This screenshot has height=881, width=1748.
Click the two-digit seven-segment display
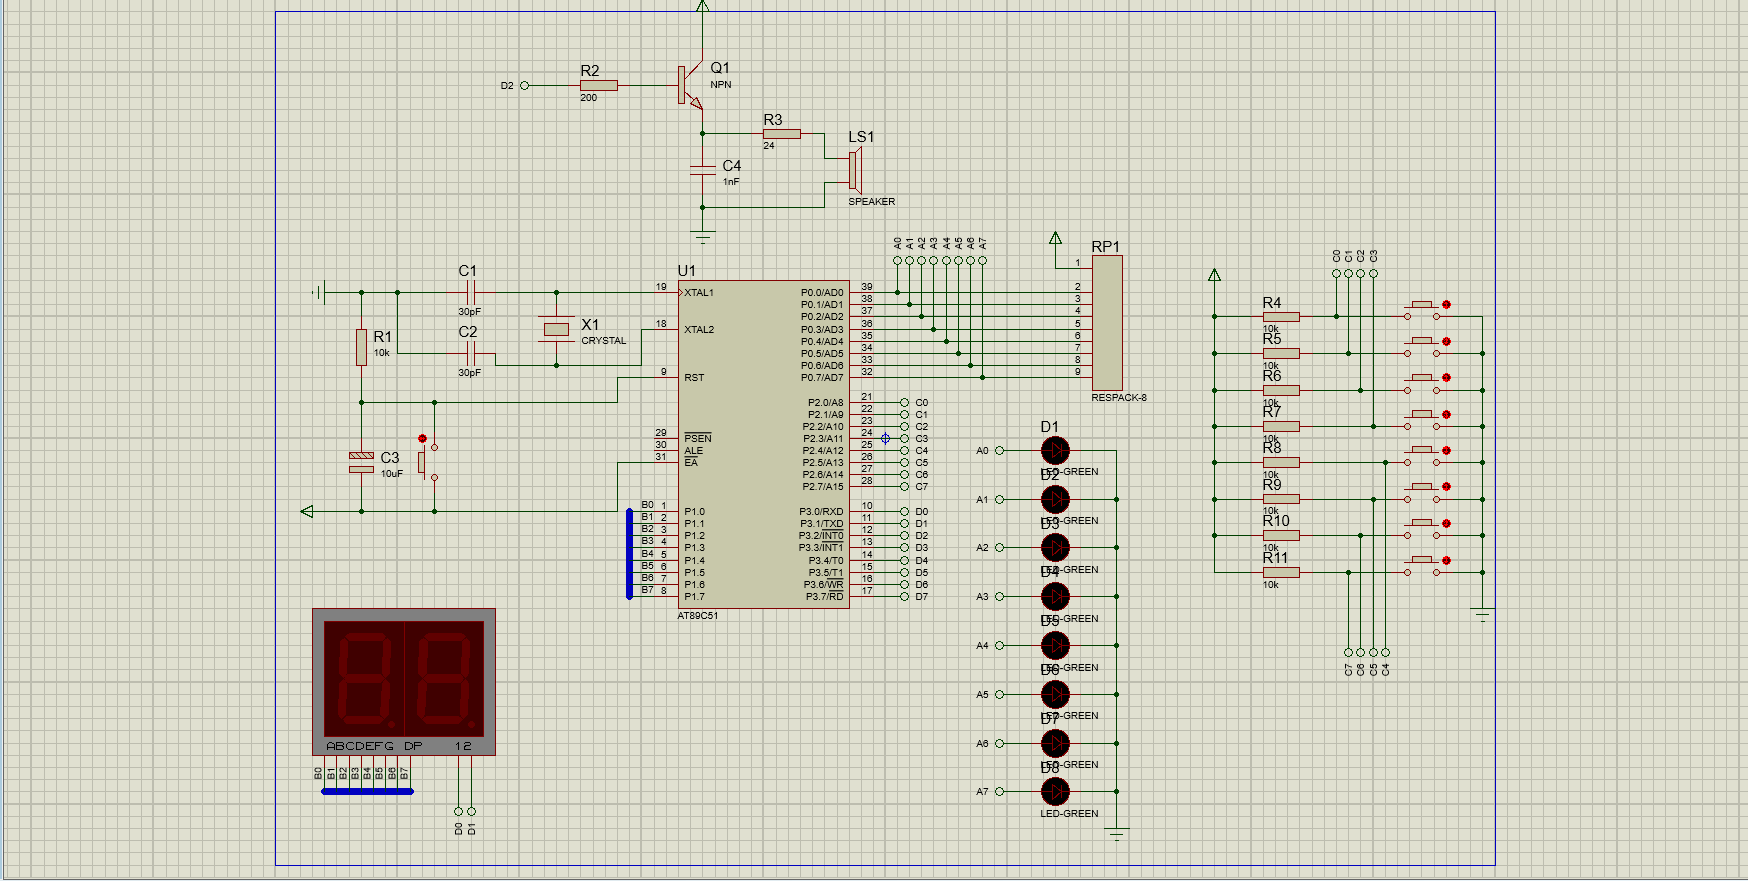click(404, 682)
